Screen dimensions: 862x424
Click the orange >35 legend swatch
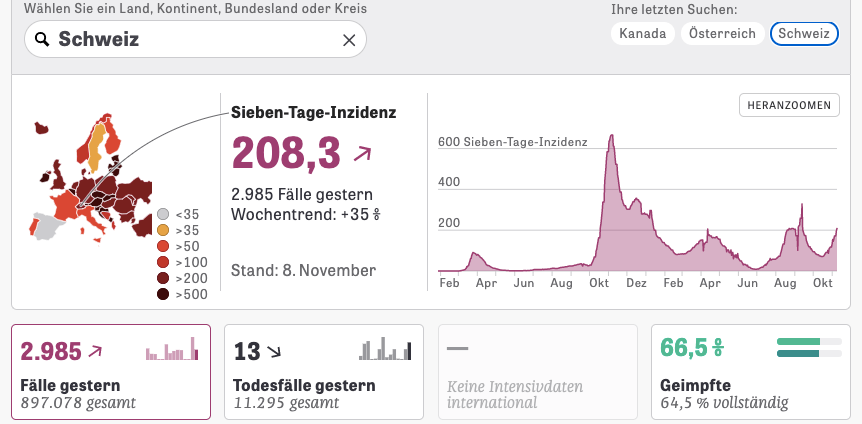pyautogui.click(x=163, y=230)
